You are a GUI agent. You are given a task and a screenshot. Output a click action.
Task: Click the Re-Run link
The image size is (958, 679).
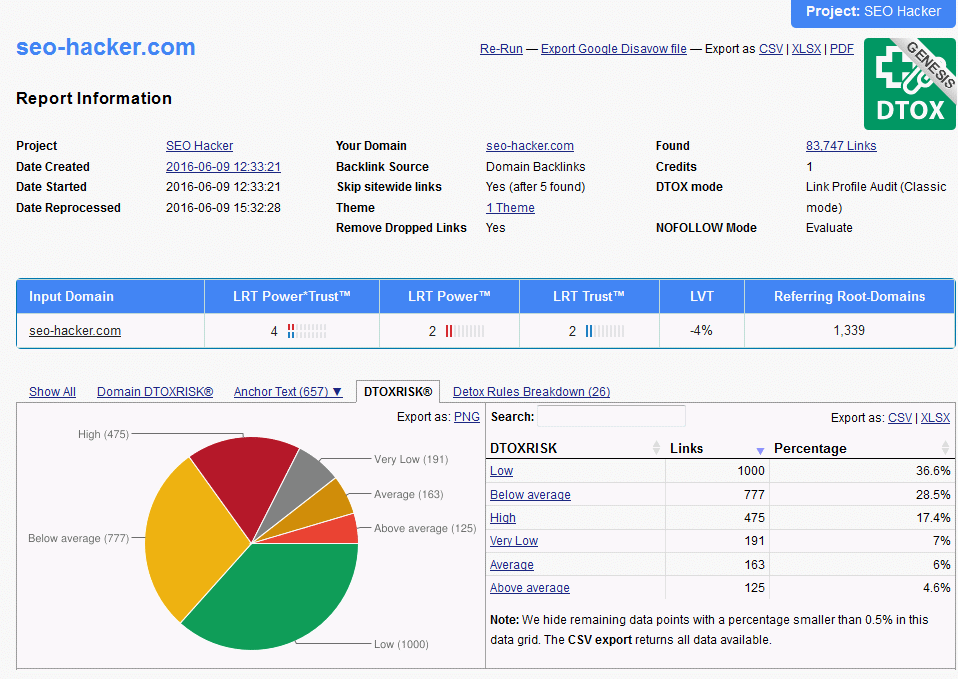coord(501,49)
